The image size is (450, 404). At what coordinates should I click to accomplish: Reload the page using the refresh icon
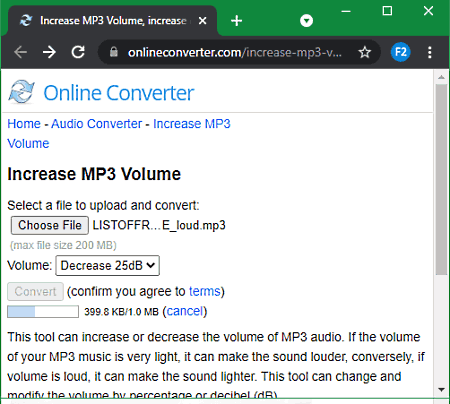[x=78, y=52]
